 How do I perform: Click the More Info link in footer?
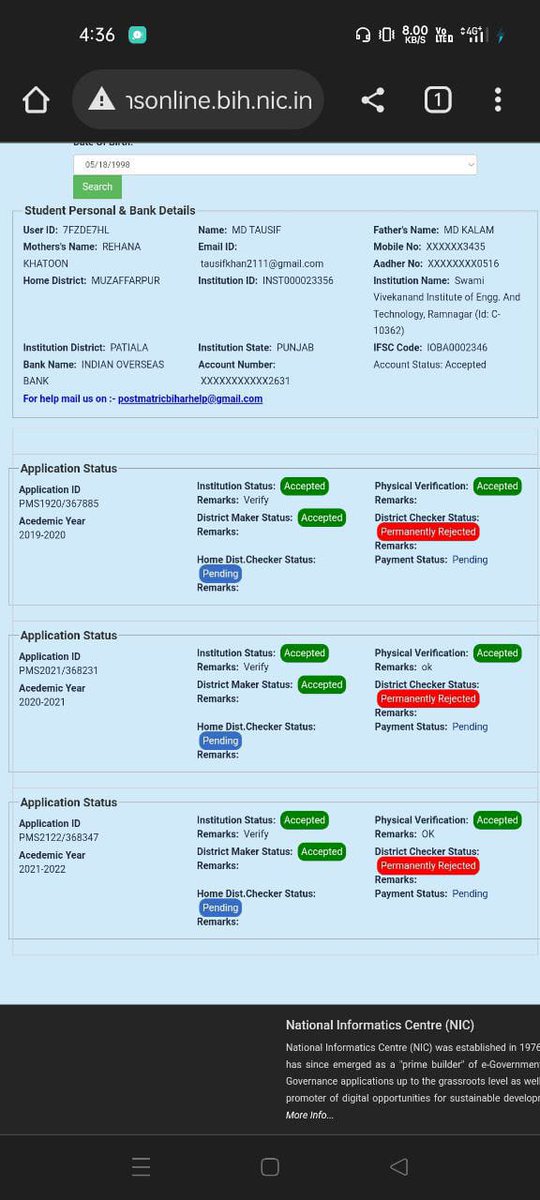(x=310, y=1115)
